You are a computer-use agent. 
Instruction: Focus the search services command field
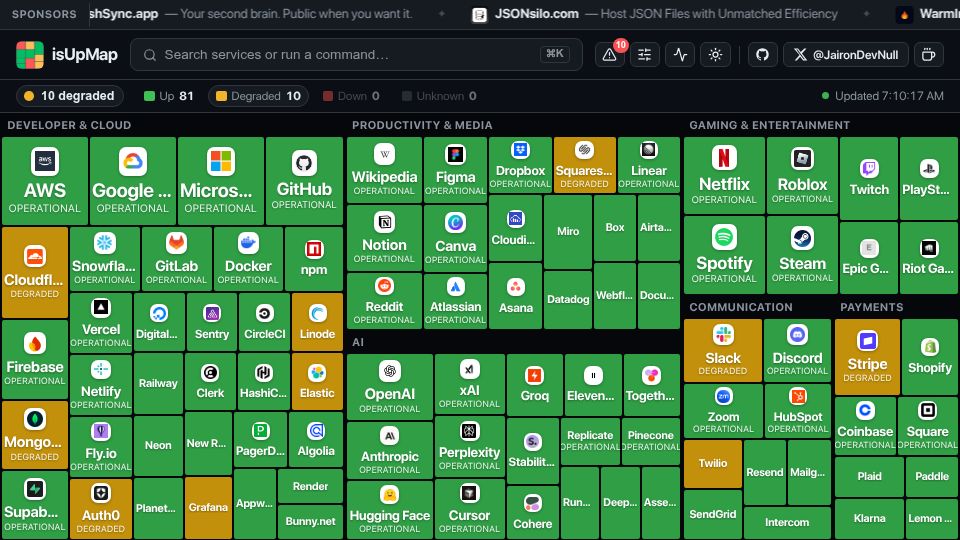(356, 54)
